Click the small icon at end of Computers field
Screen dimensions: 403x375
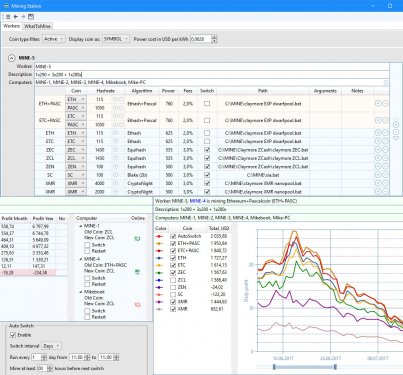386,82
